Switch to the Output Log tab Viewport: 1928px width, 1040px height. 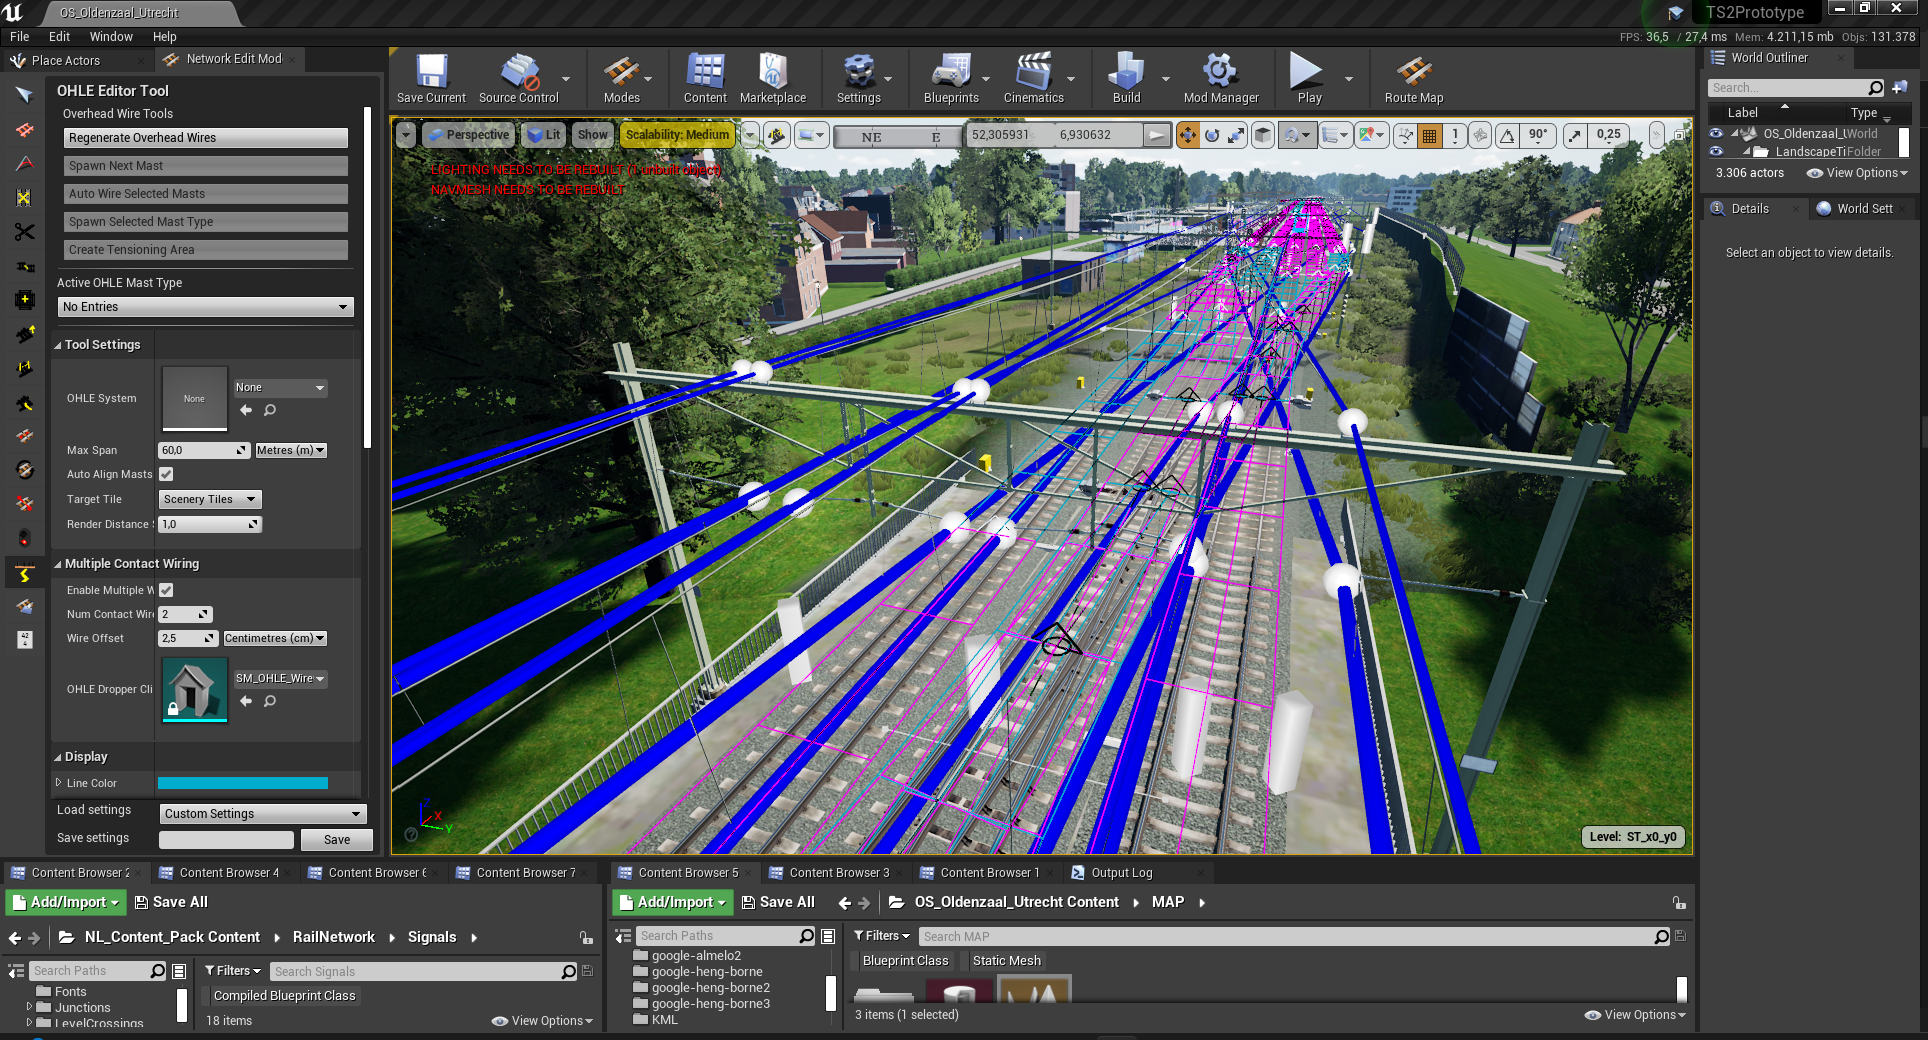tap(1121, 873)
